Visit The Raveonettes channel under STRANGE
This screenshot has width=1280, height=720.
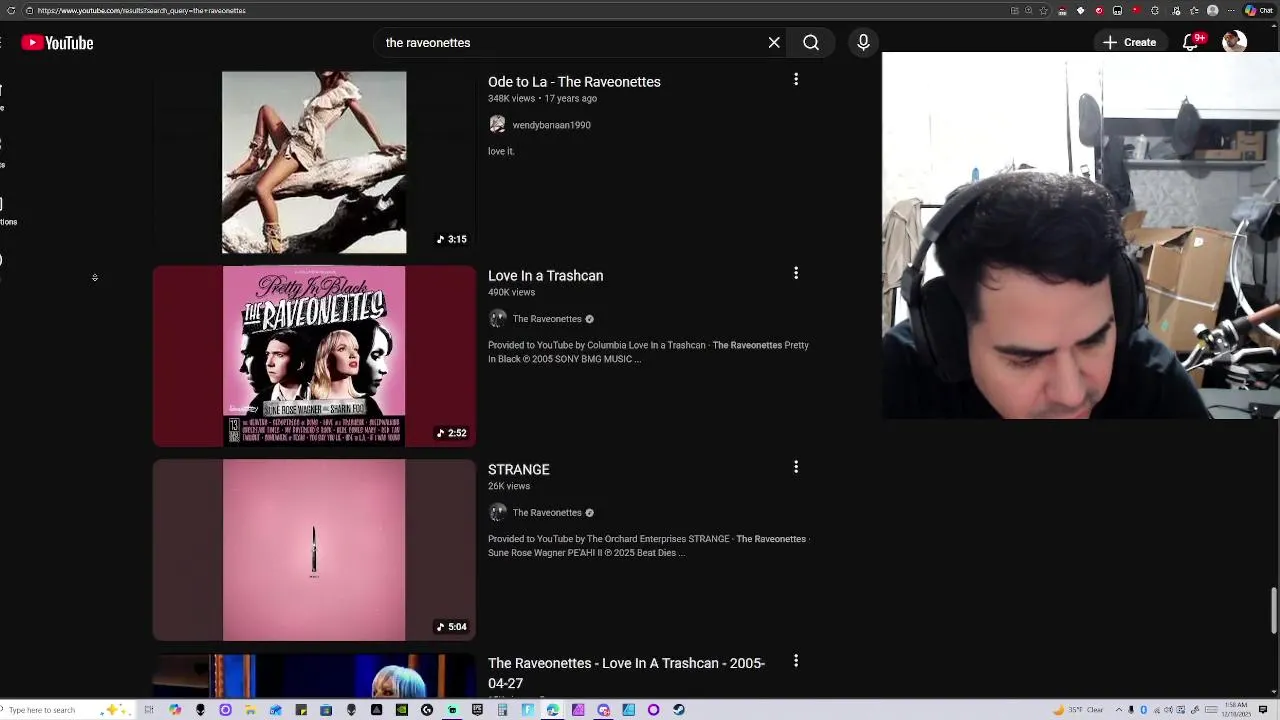coord(547,513)
